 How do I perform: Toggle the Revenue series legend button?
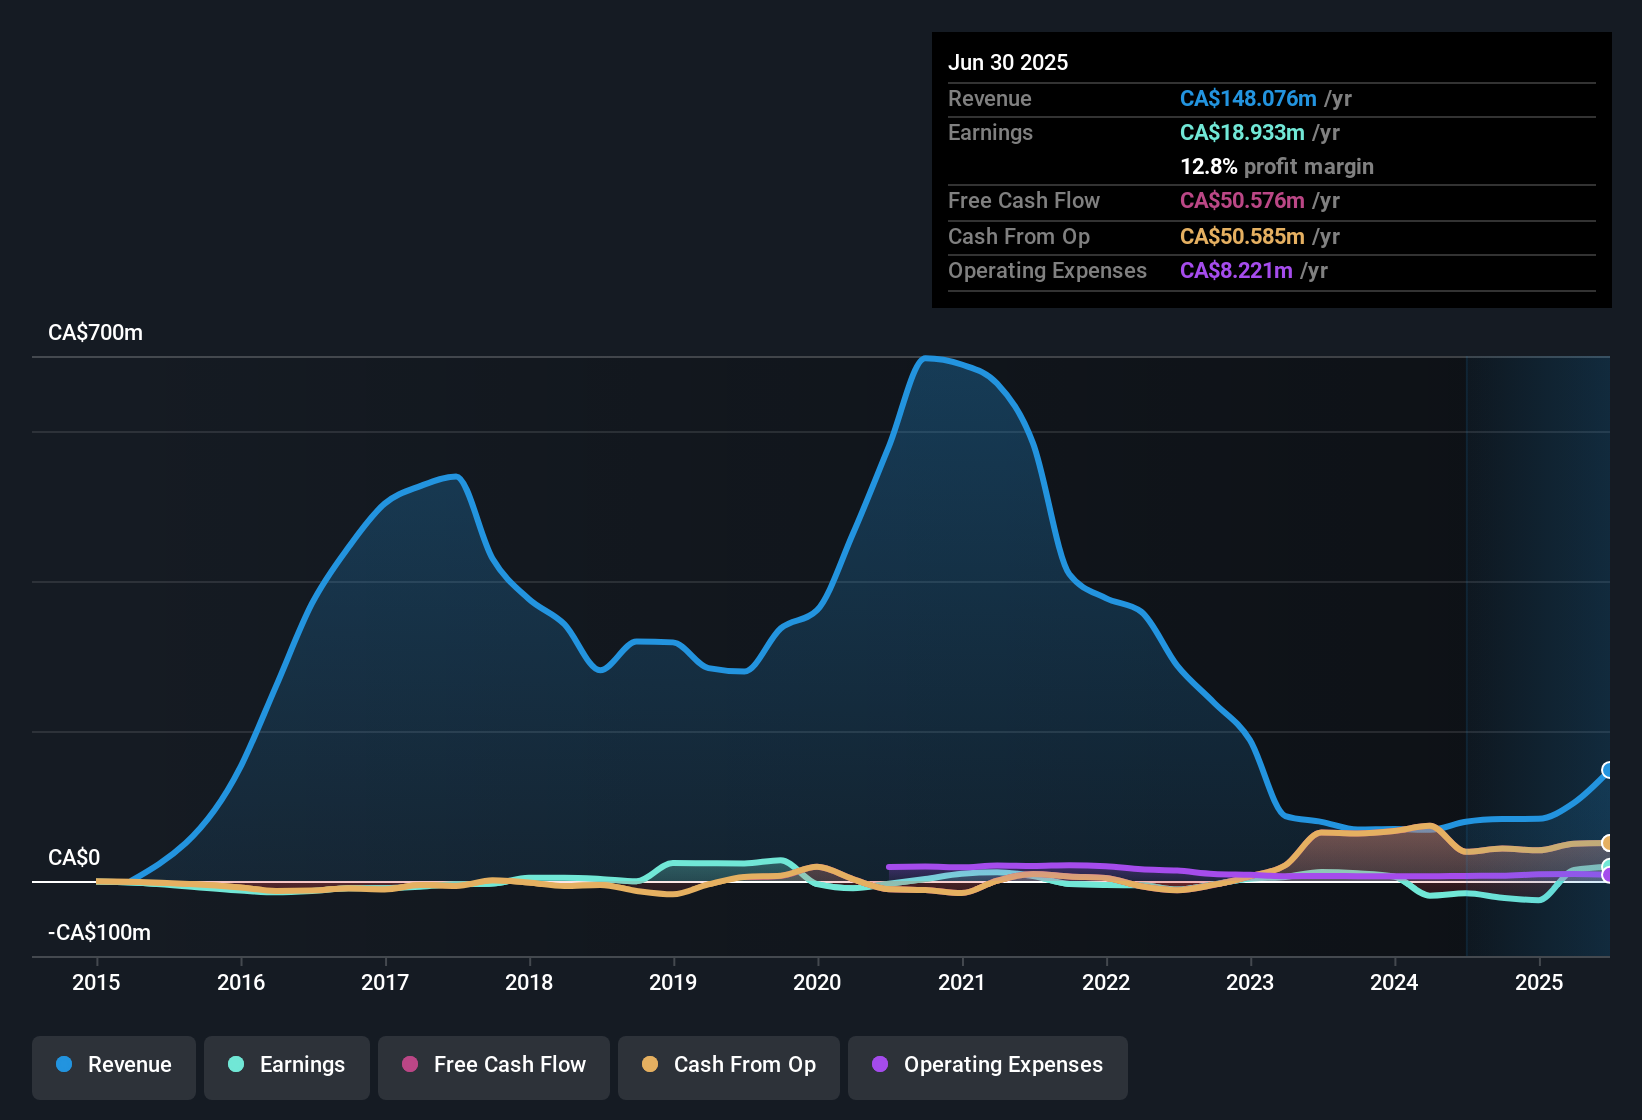114,1065
